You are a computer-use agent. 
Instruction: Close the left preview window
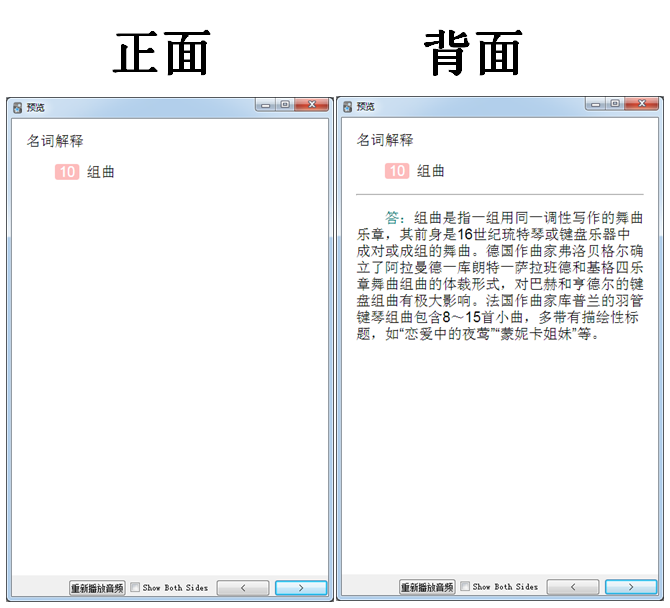click(x=311, y=105)
